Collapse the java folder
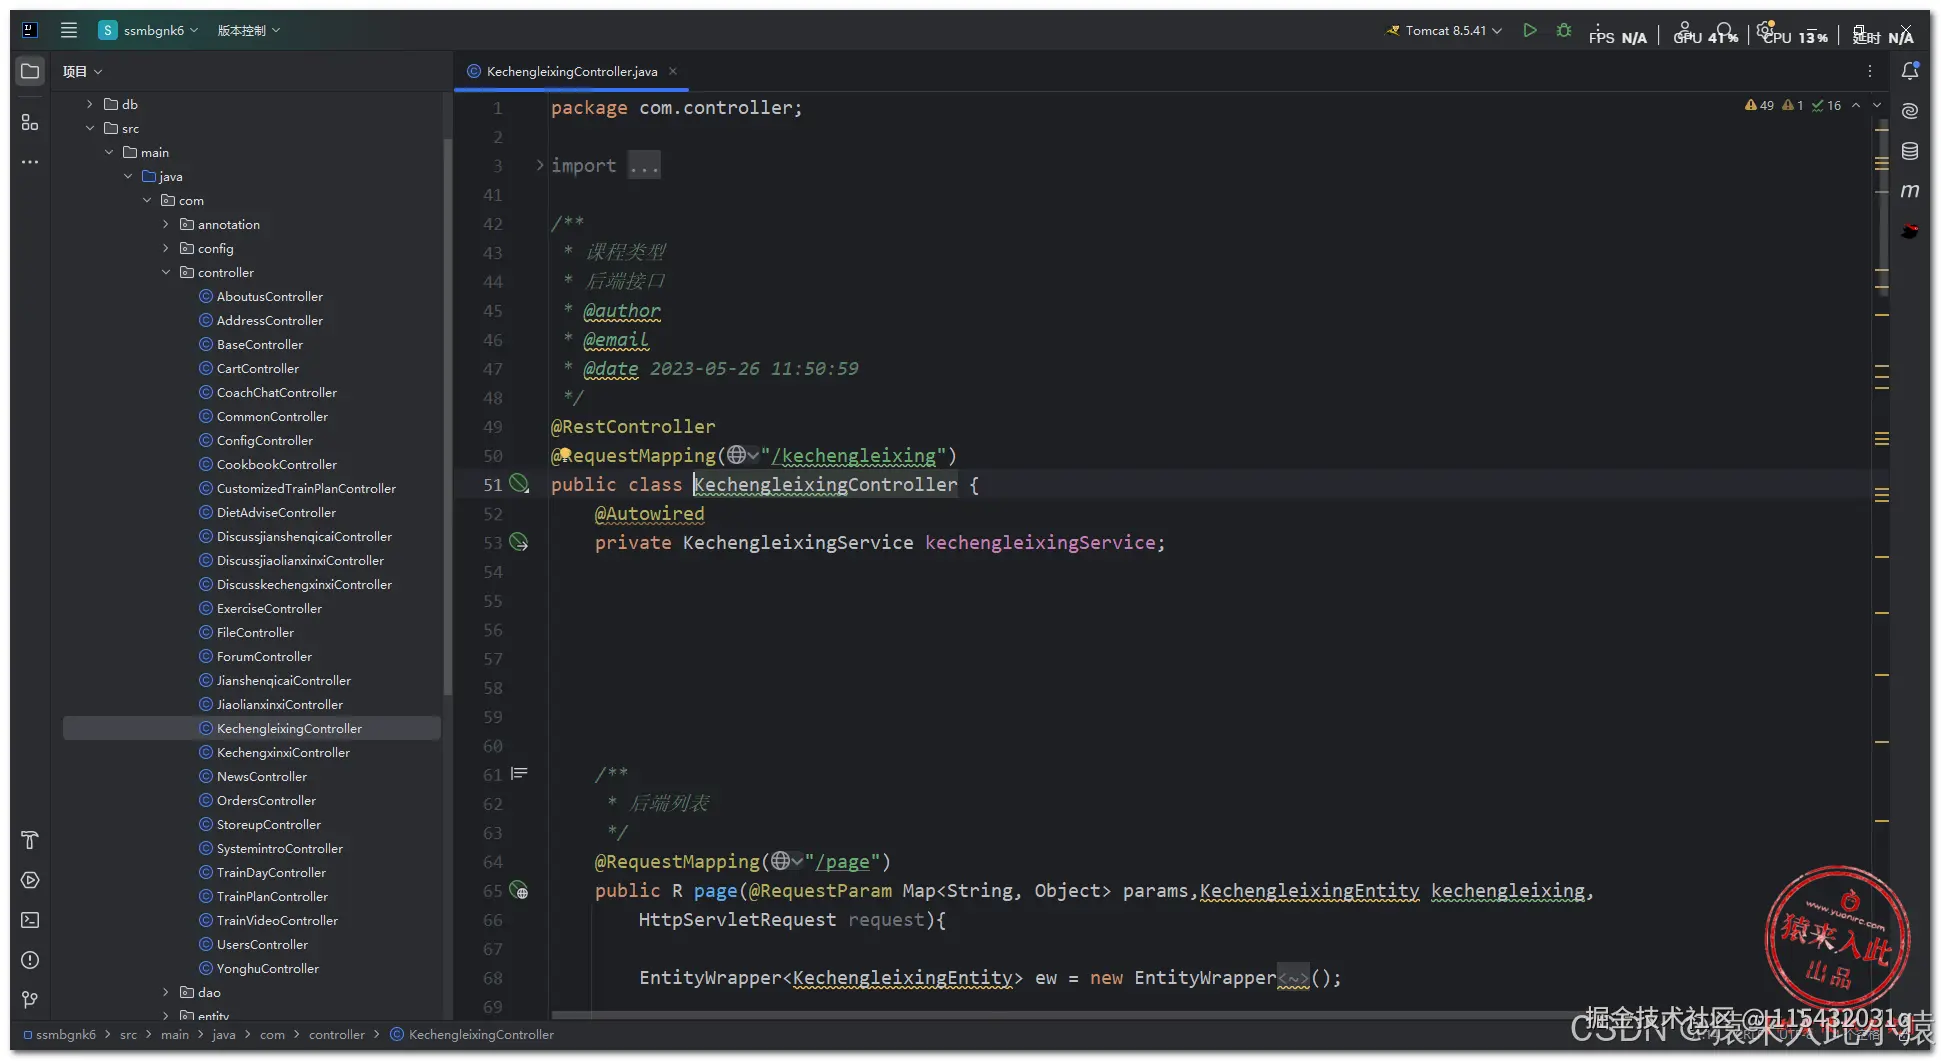 [x=128, y=176]
